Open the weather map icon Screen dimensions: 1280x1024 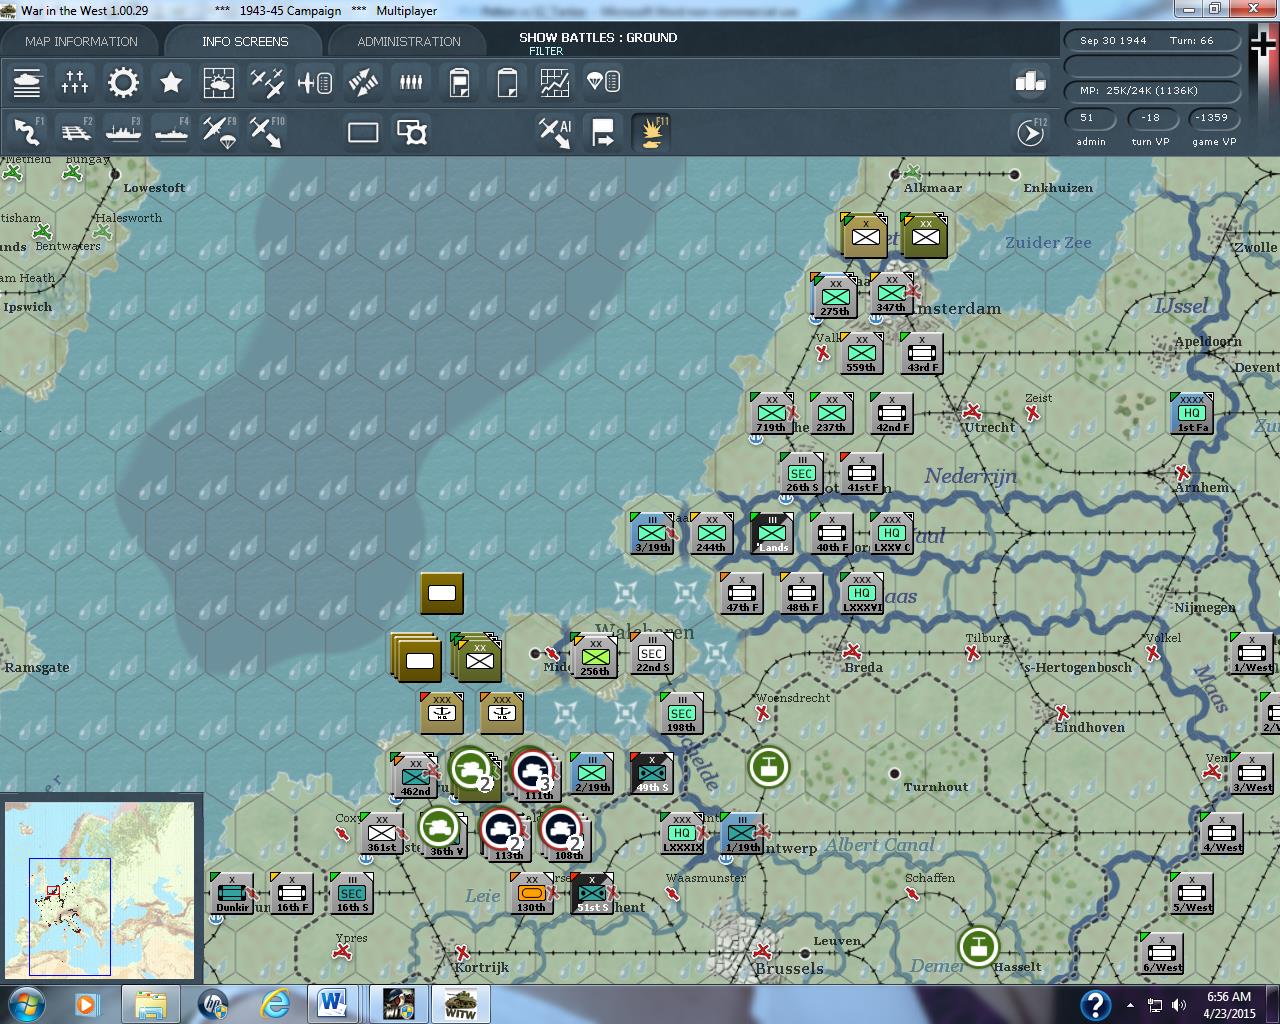pyautogui.click(x=219, y=82)
